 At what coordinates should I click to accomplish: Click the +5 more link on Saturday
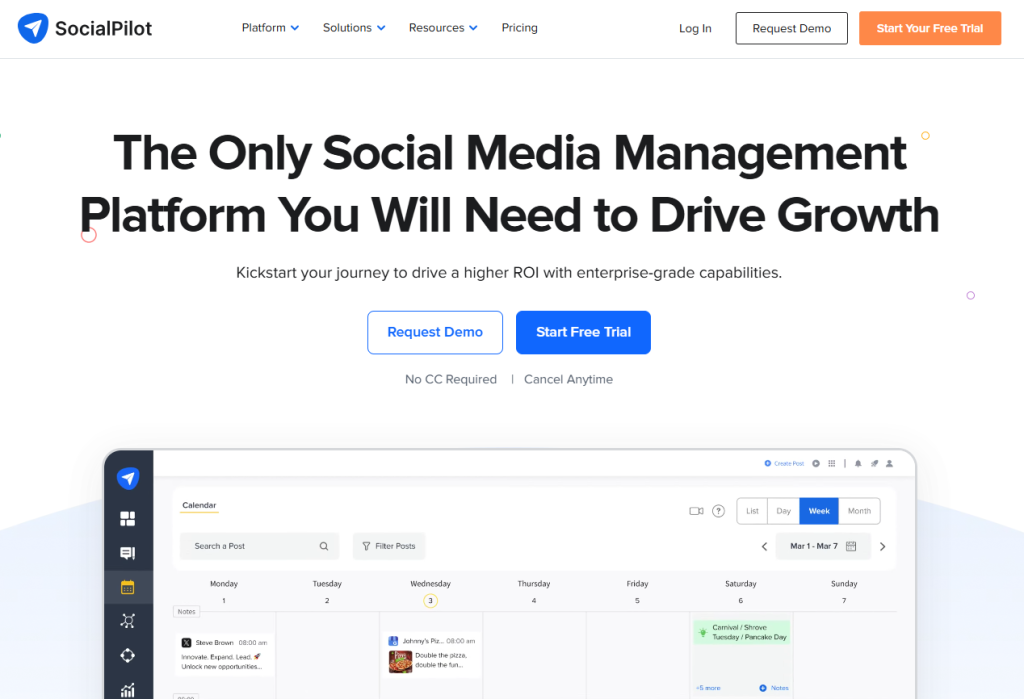tap(708, 688)
